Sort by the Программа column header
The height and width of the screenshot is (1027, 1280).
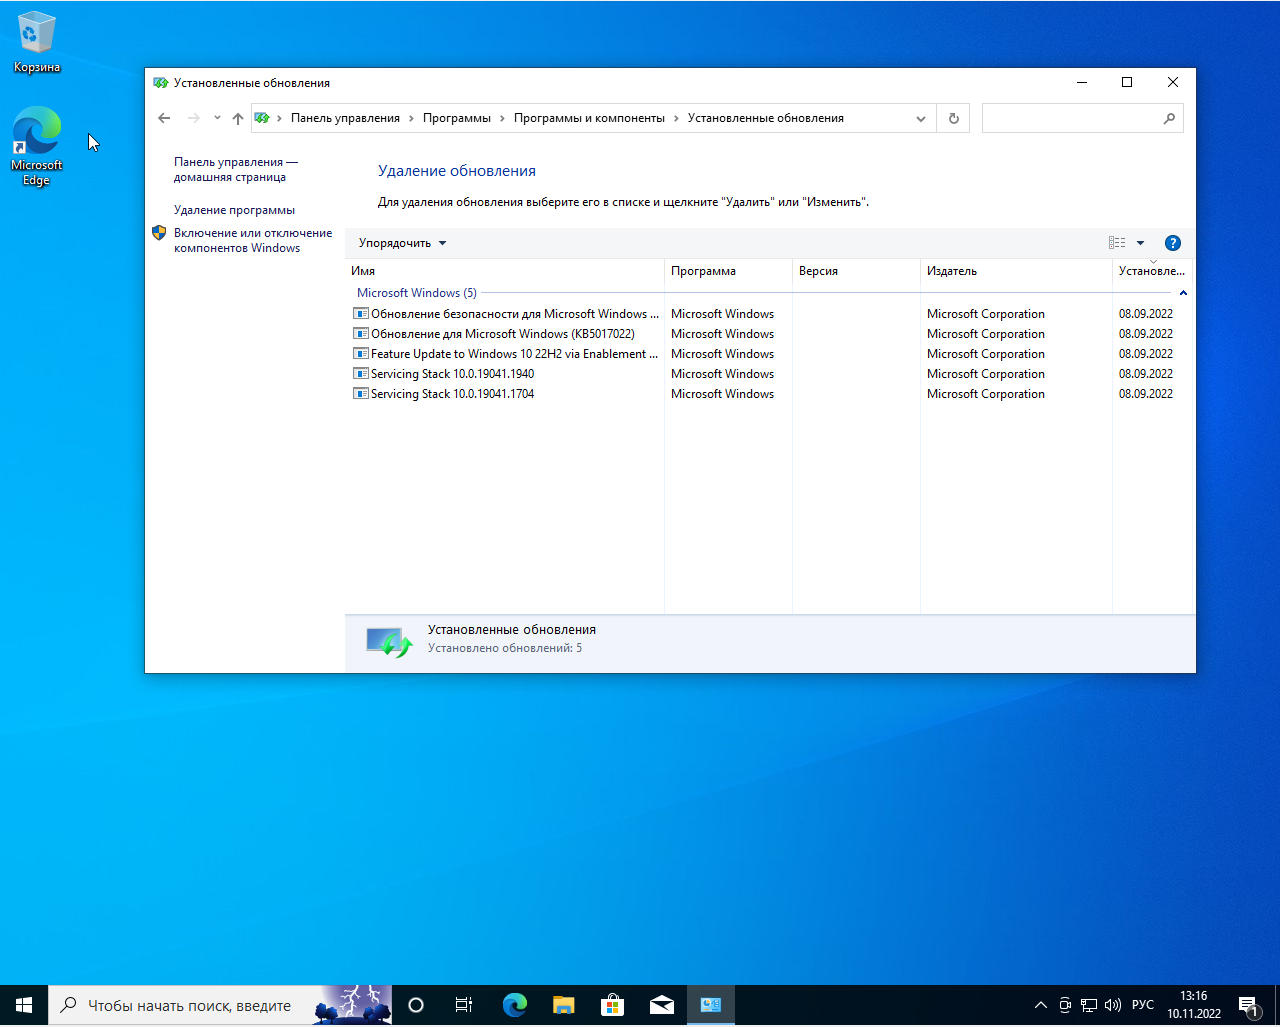728,271
